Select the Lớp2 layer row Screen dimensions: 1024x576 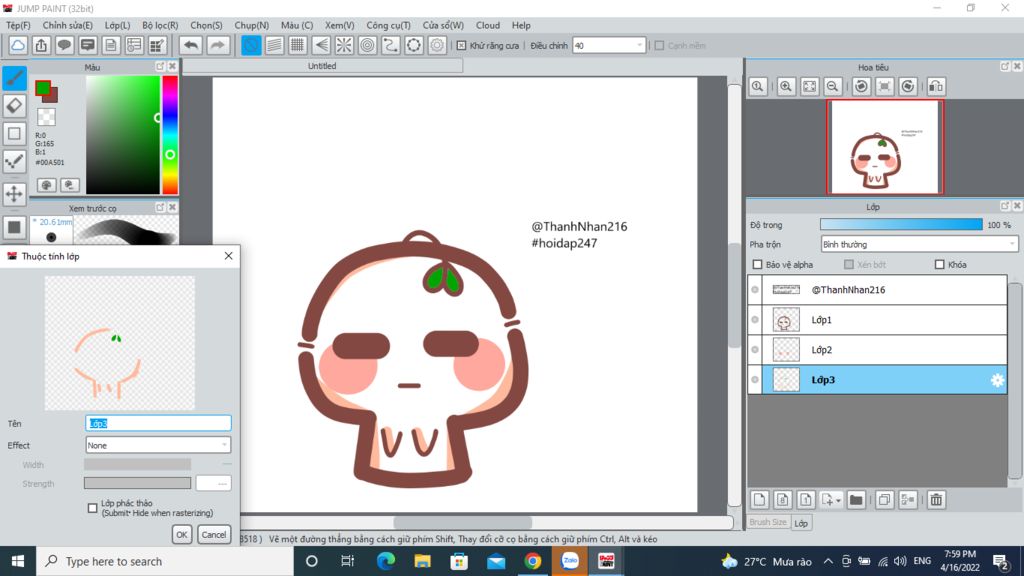pyautogui.click(x=877, y=350)
